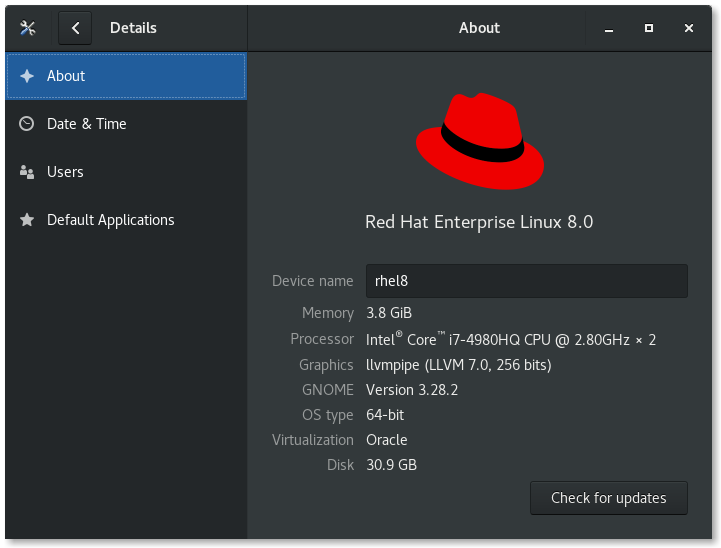Click the Device name label
Viewport: 721px width, 548px height.
pyautogui.click(x=313, y=281)
